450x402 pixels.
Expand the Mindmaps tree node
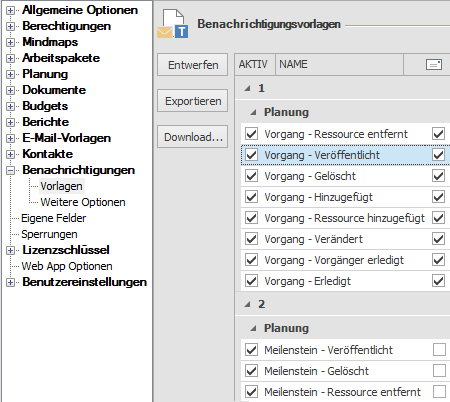pyautogui.click(x=10, y=42)
